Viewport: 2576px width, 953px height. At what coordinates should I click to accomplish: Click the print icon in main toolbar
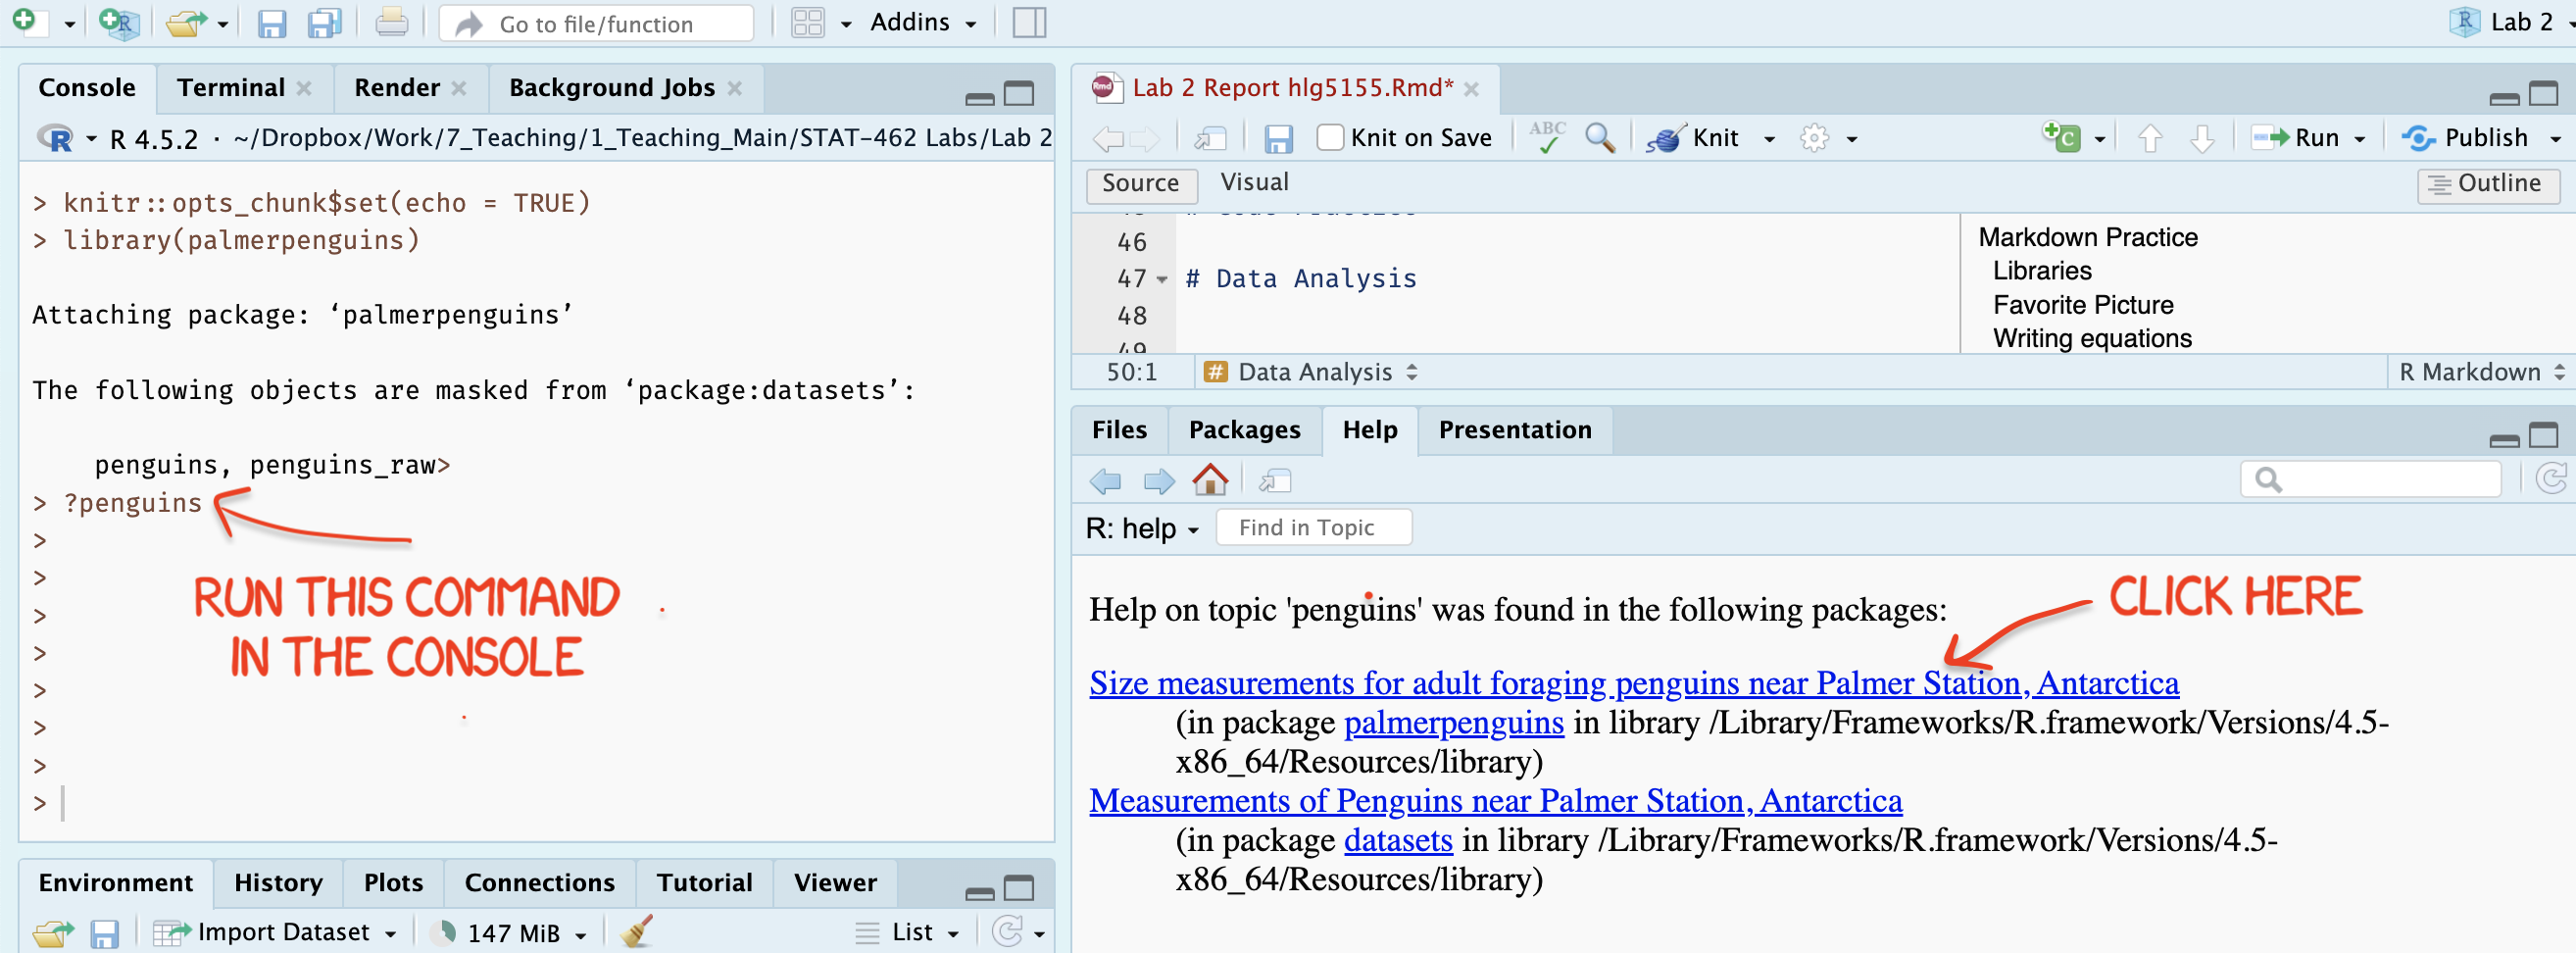coord(391,23)
